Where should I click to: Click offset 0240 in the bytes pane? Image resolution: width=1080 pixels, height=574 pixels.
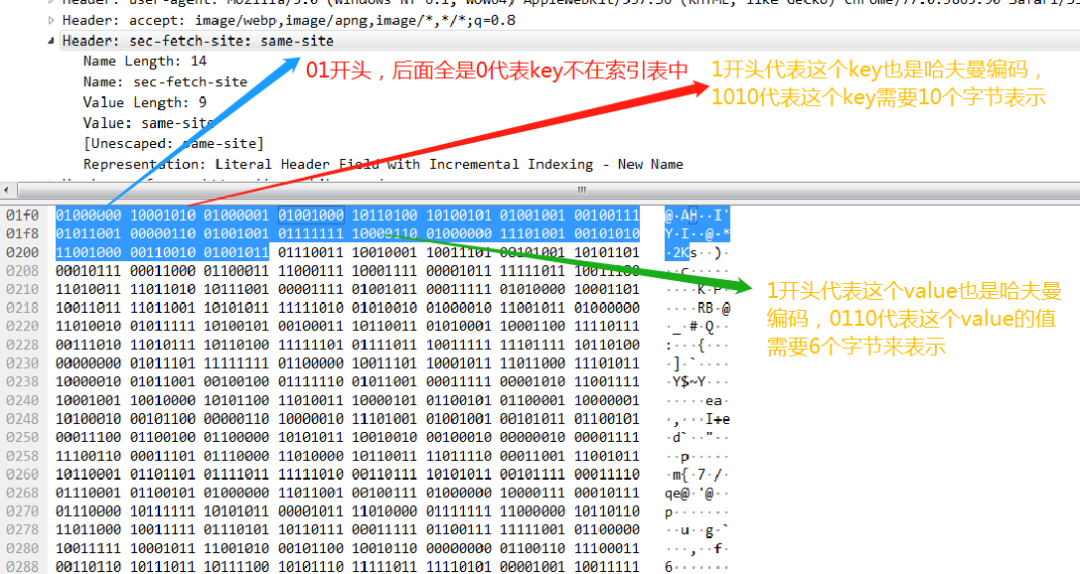click(22, 401)
